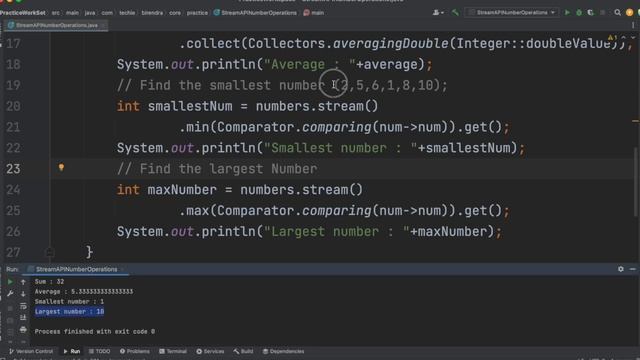Open the Version Control tool window

coord(31,351)
